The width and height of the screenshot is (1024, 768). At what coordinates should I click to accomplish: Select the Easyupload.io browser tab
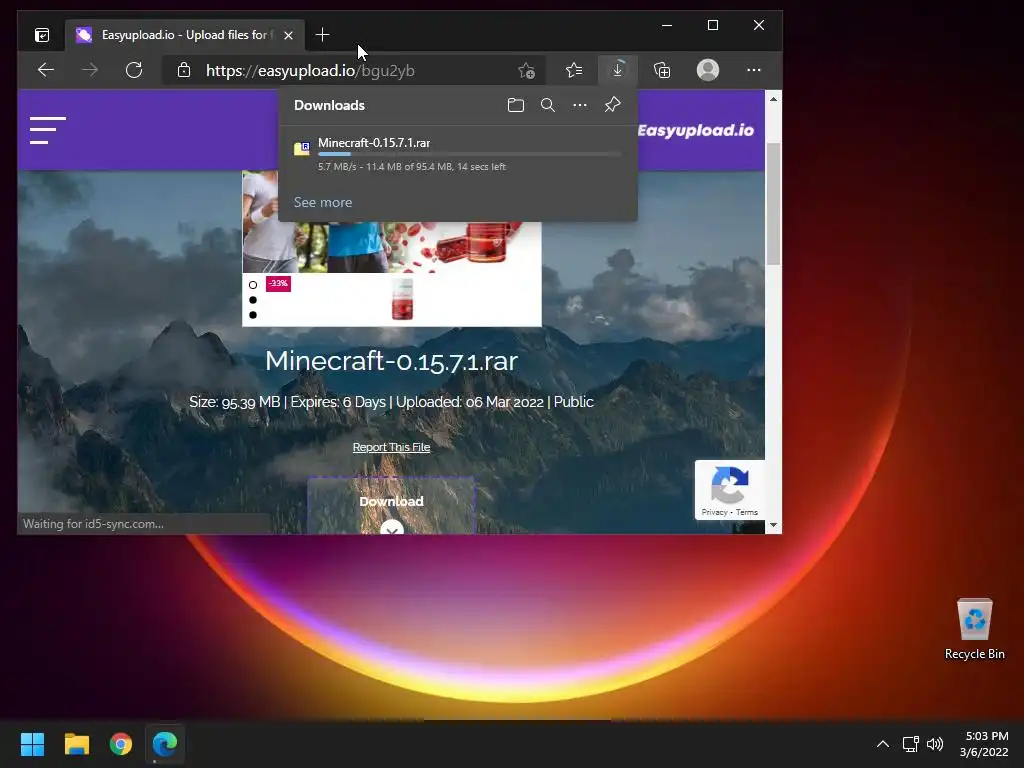click(x=184, y=35)
